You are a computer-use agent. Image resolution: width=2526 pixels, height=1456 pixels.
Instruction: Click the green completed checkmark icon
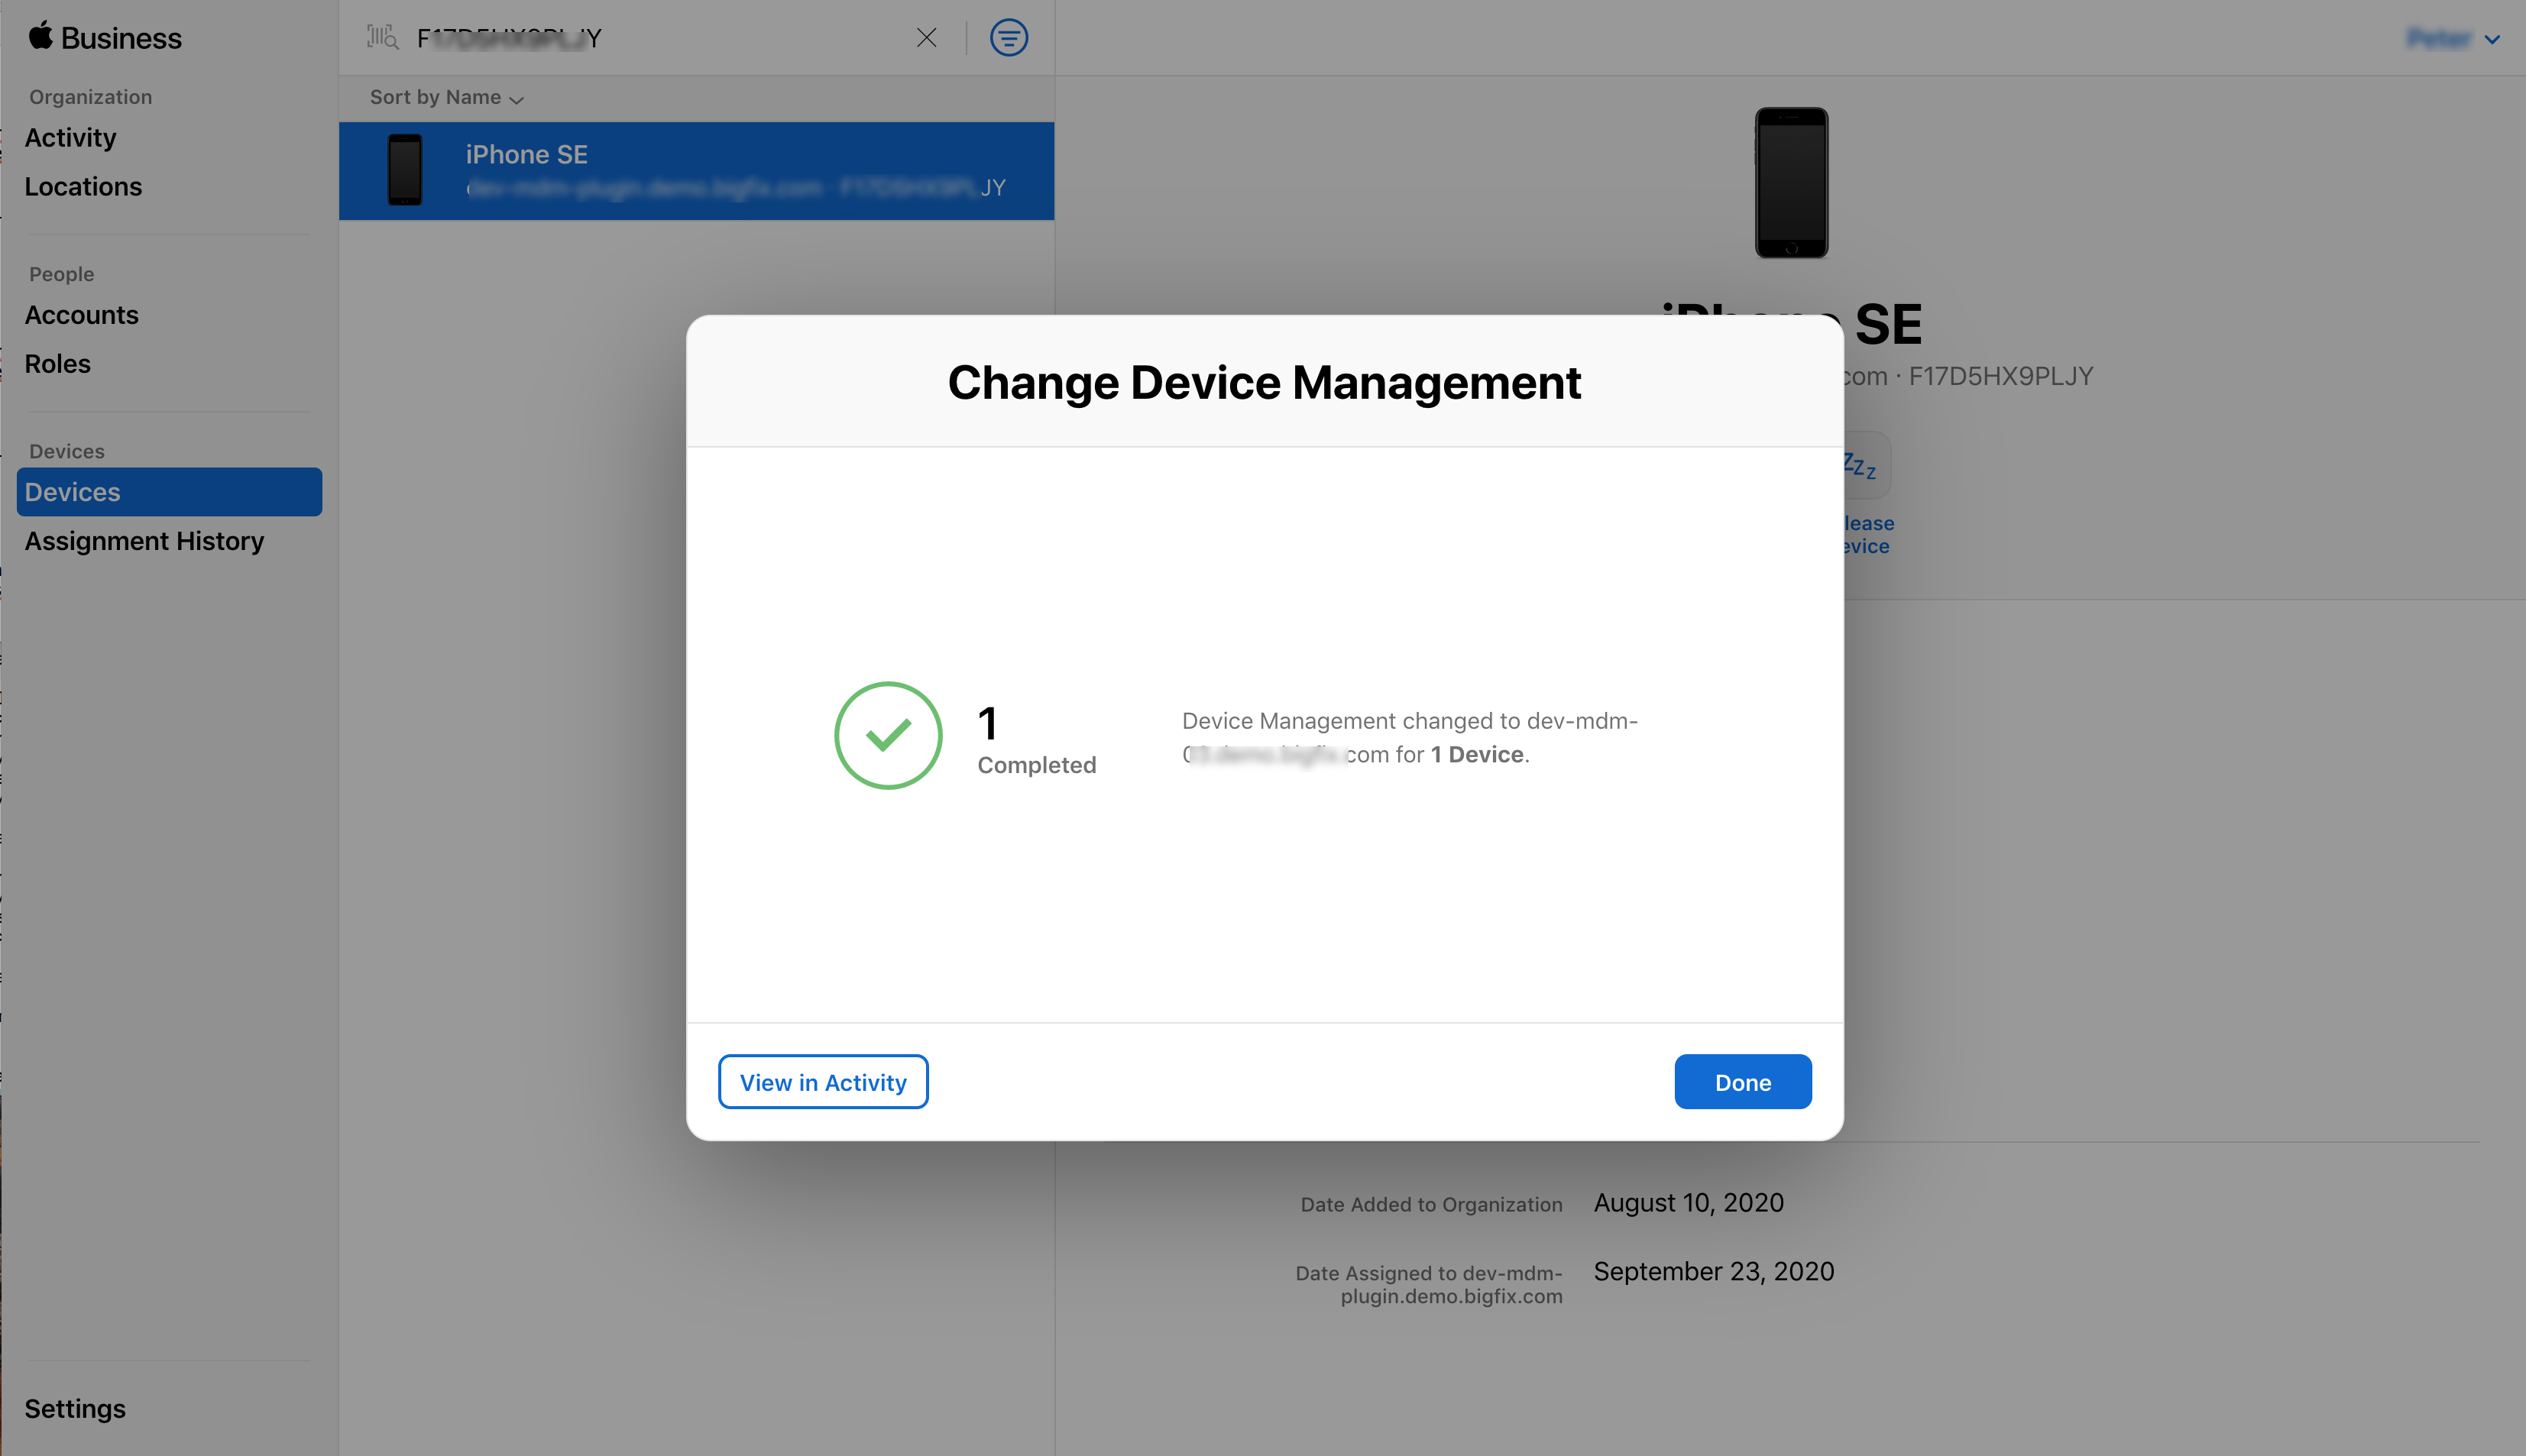(x=888, y=736)
